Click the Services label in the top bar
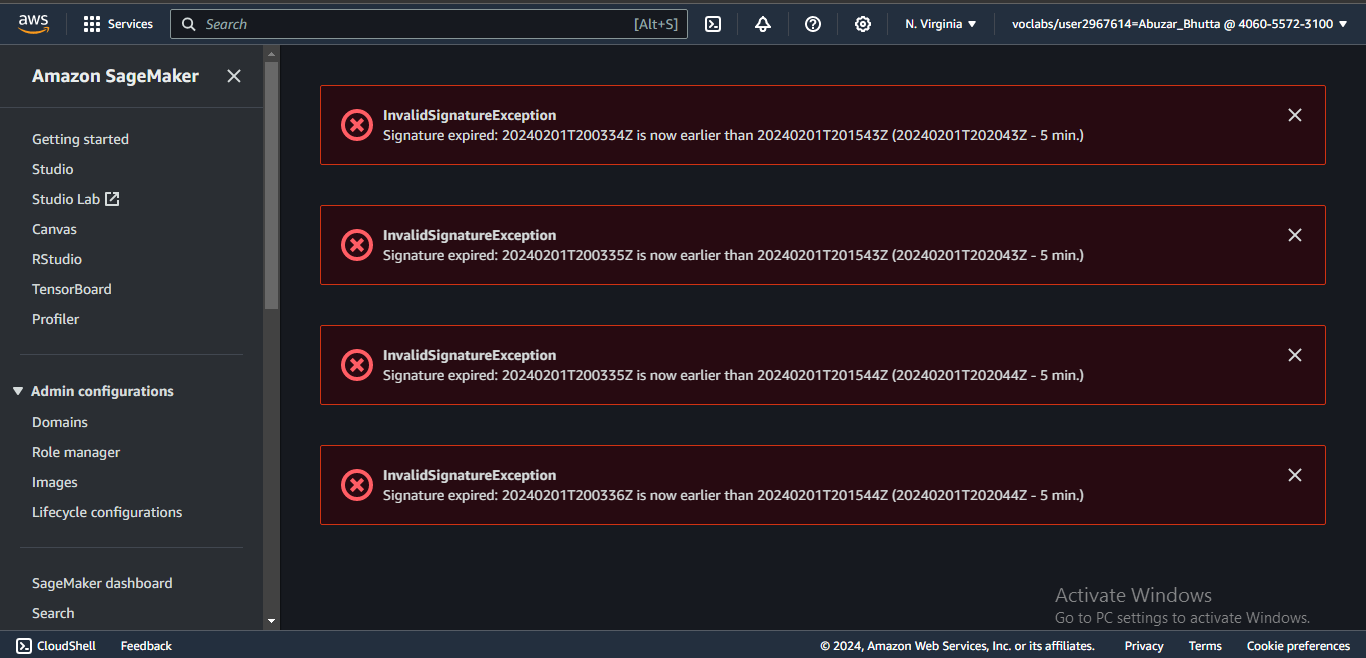Viewport: 1366px width, 658px height. click(x=130, y=24)
